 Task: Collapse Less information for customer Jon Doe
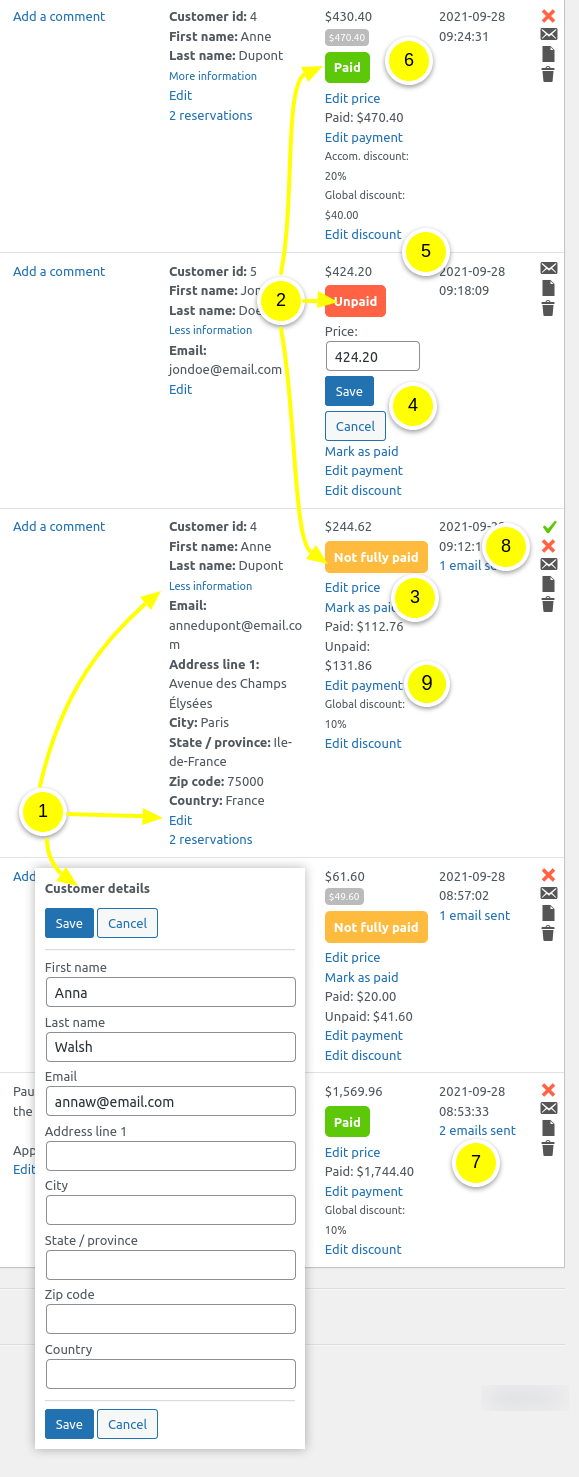coord(210,329)
